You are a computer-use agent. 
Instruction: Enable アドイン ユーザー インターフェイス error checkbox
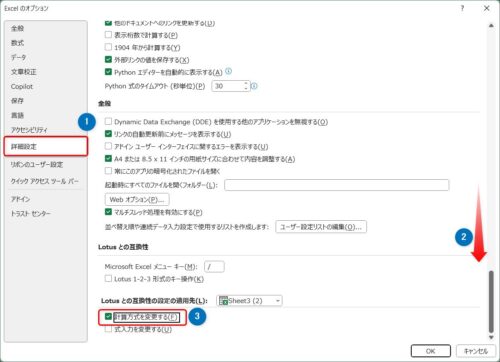coord(108,146)
